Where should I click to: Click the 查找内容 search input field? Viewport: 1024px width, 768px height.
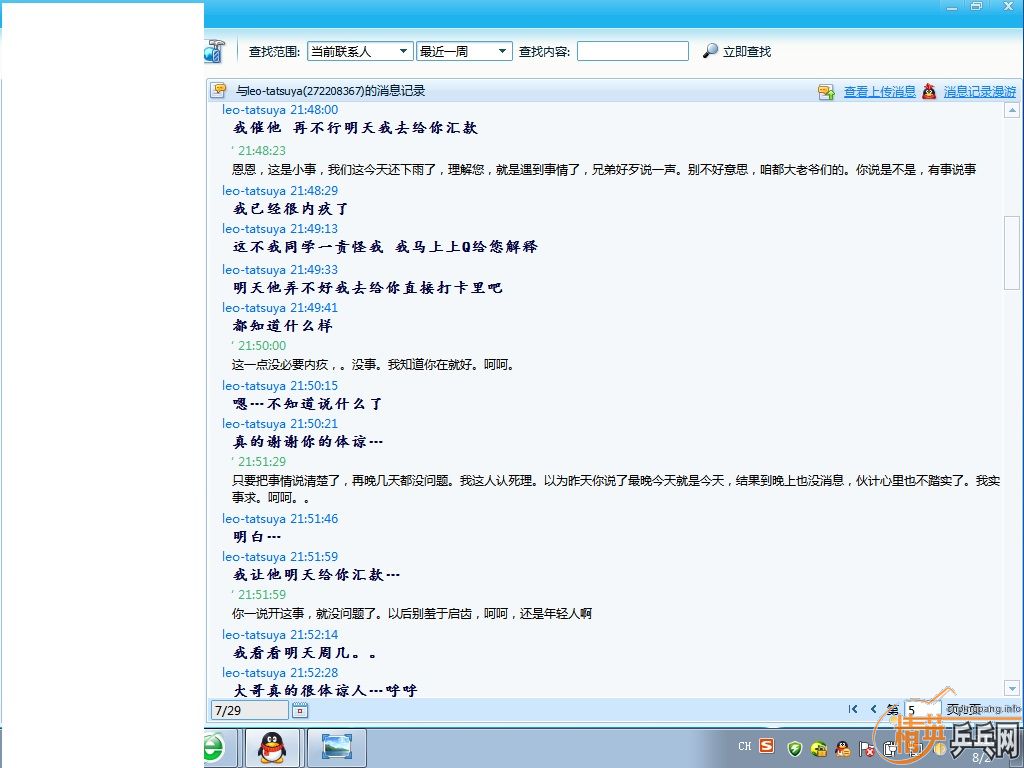(x=632, y=51)
